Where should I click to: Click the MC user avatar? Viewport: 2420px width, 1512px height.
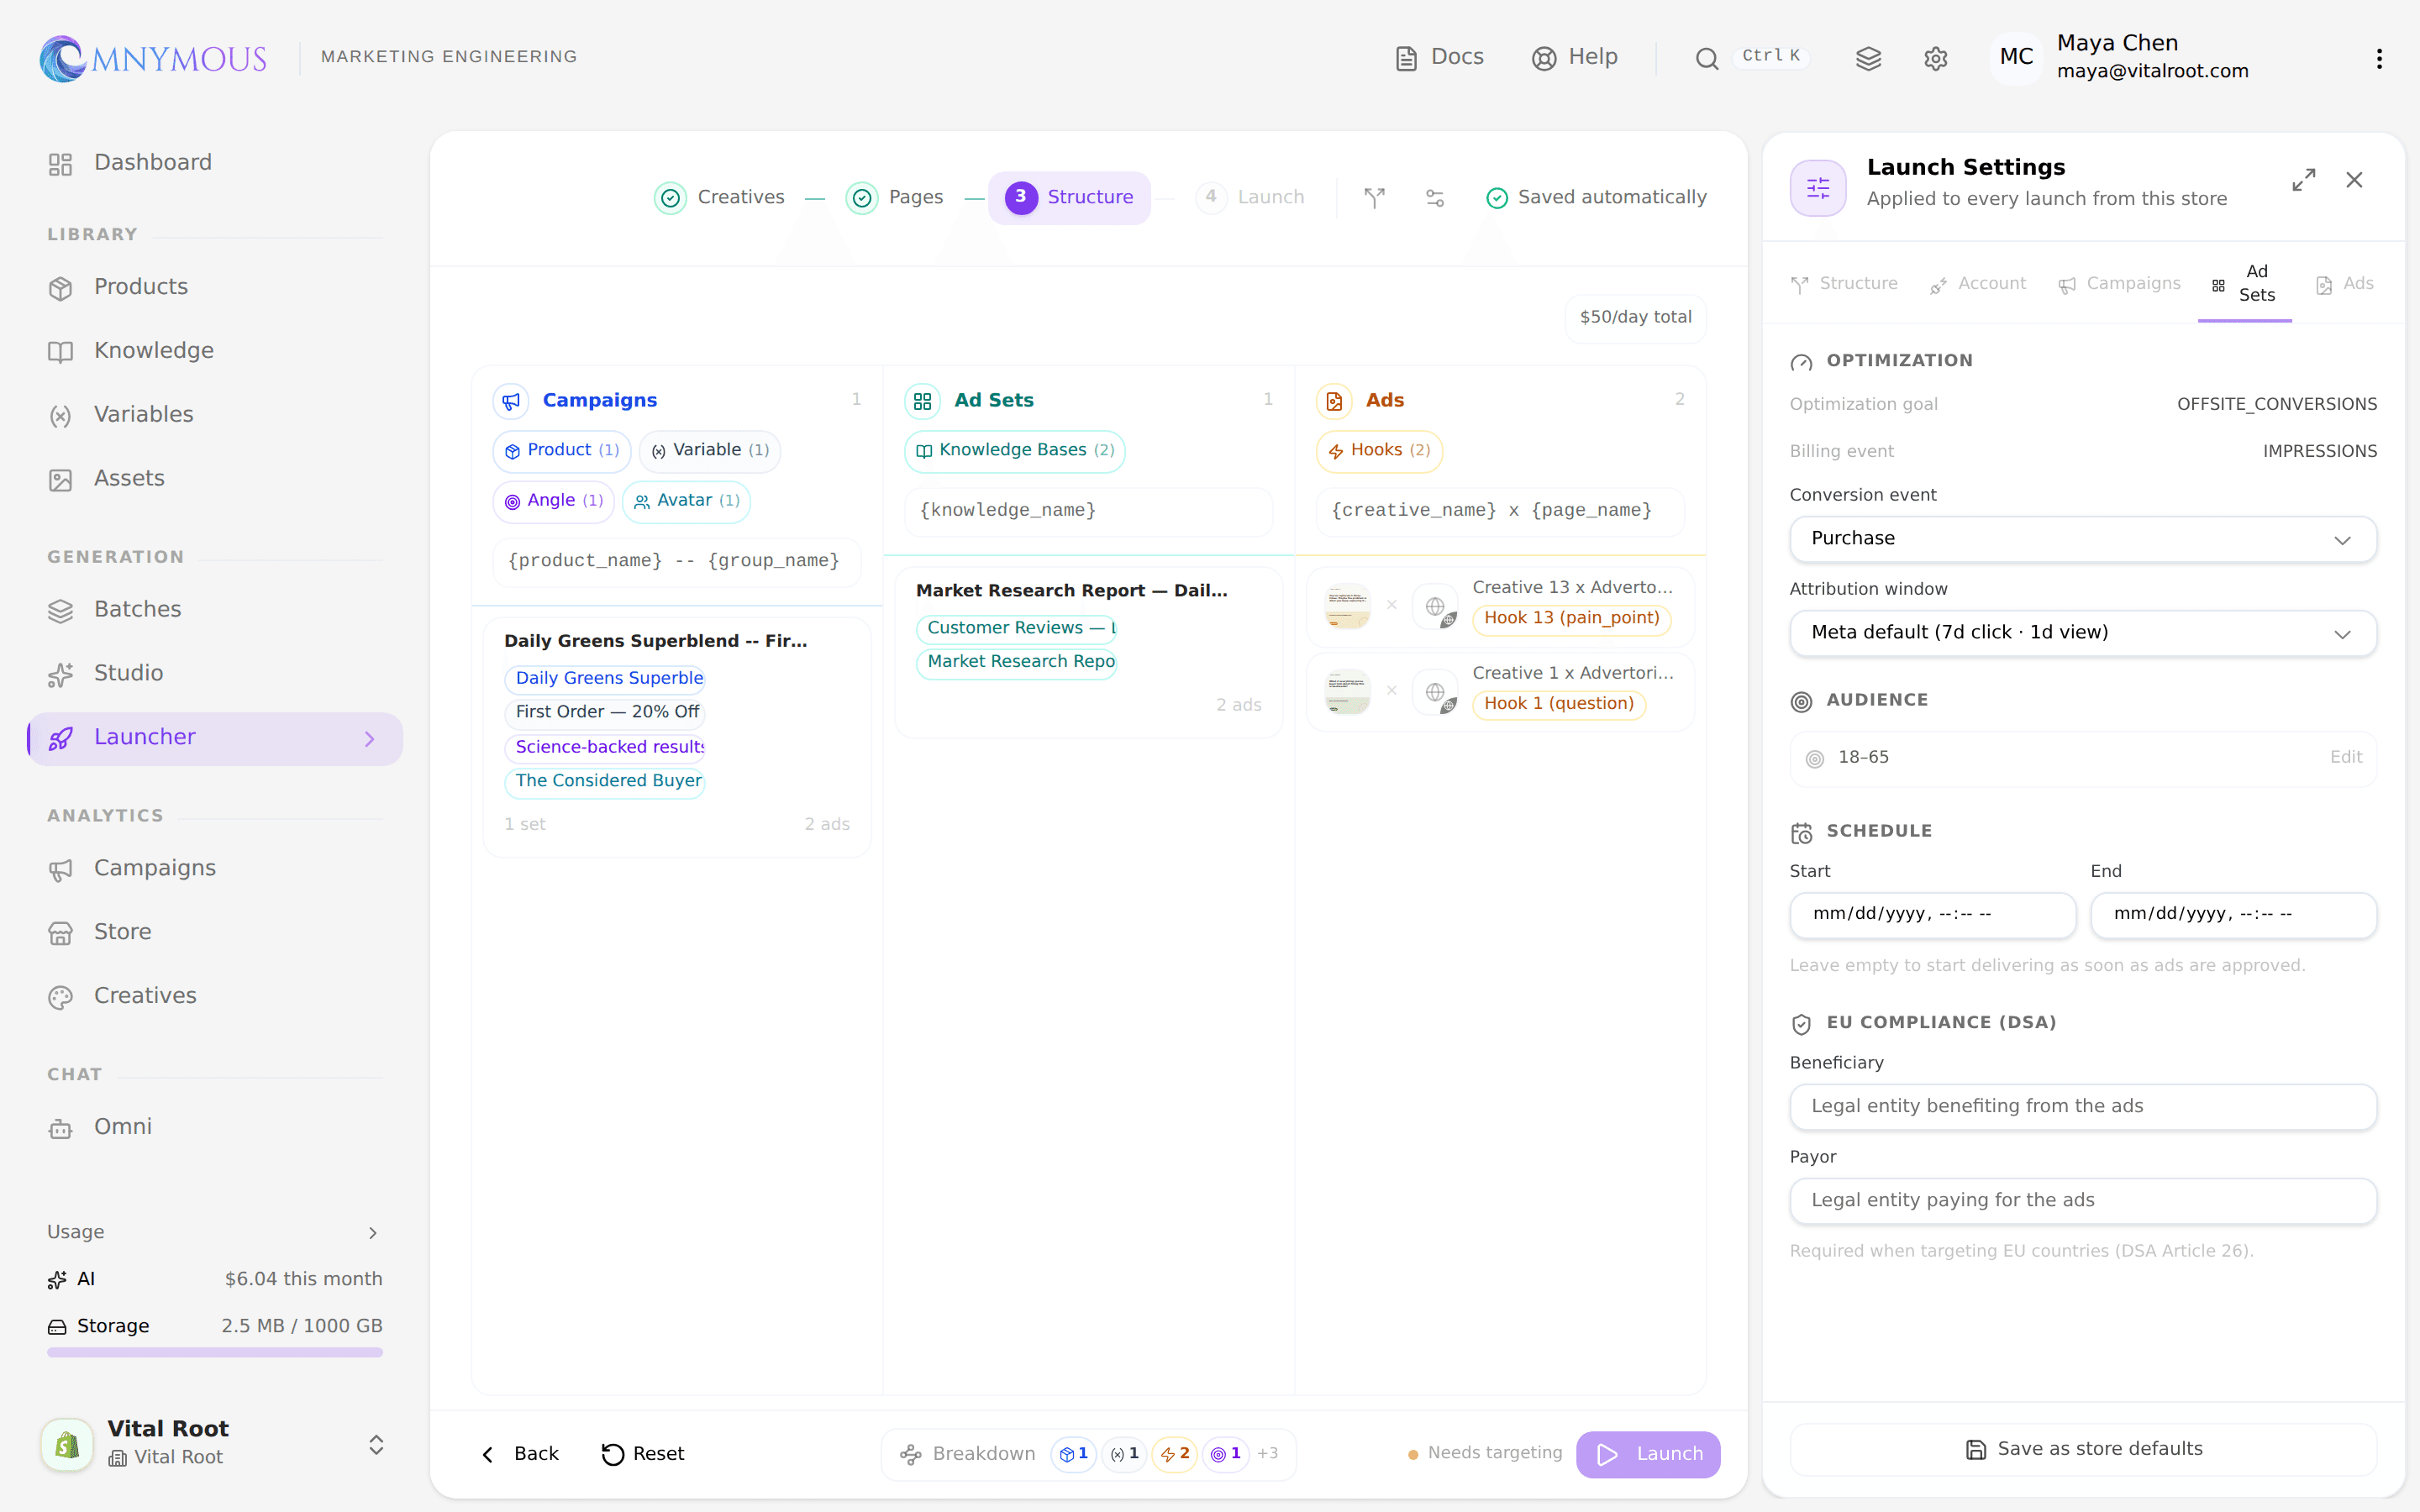tap(2016, 57)
